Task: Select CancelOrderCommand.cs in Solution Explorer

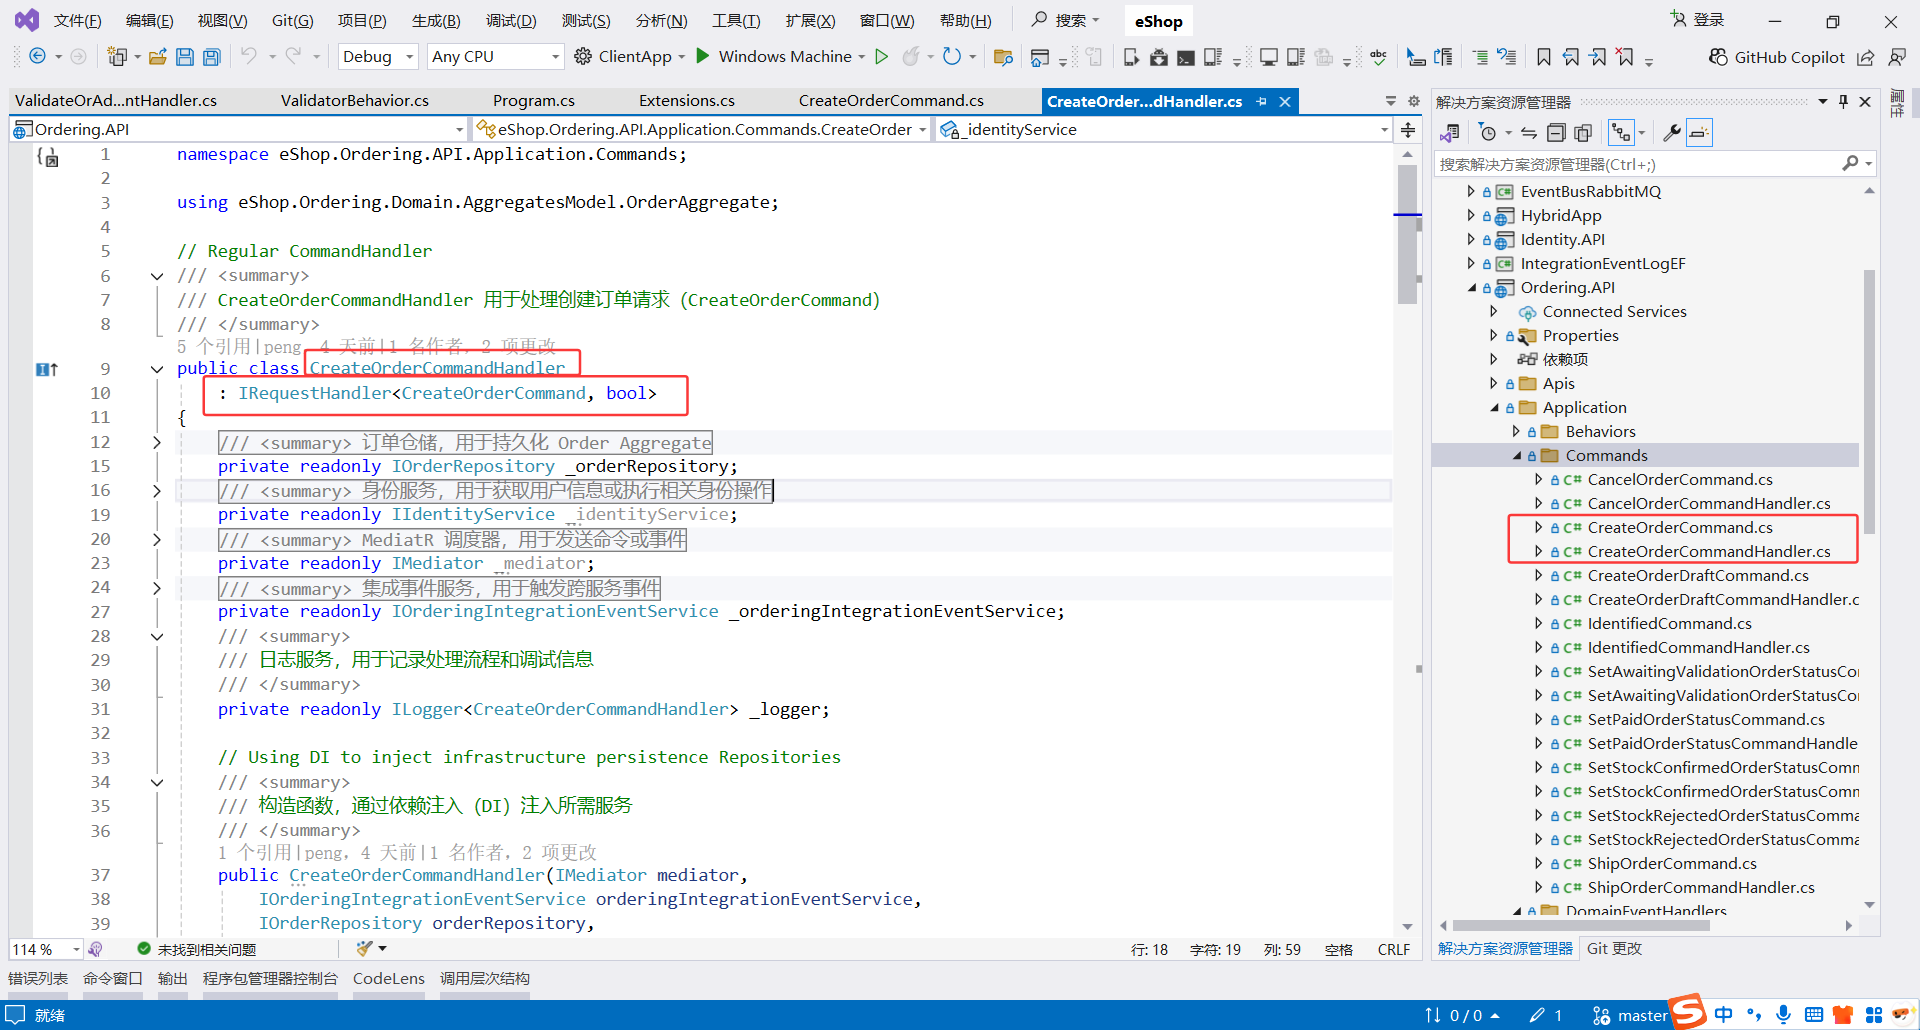Action: (x=1680, y=480)
